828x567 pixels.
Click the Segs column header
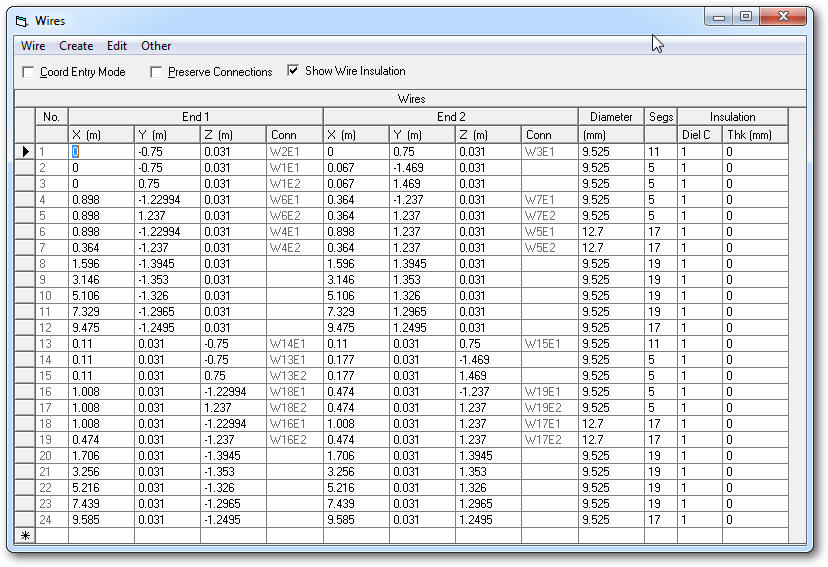[661, 117]
